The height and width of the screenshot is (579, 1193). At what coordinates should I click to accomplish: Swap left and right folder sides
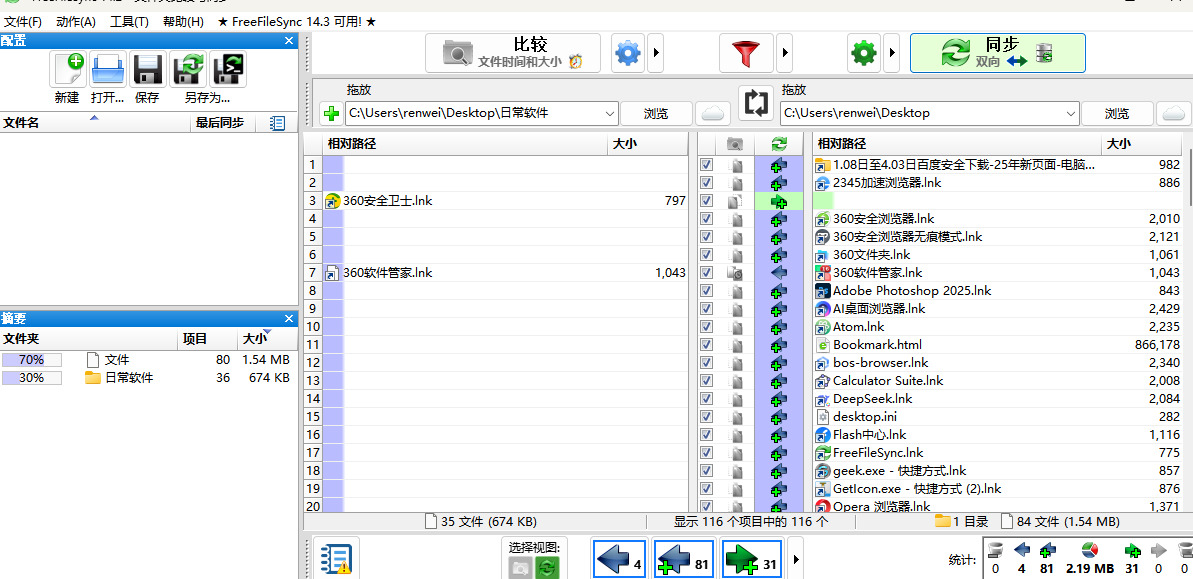pyautogui.click(x=756, y=103)
